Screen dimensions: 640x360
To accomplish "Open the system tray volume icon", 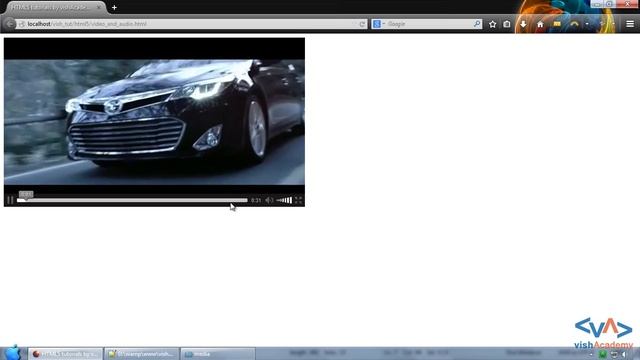I will [x=624, y=354].
